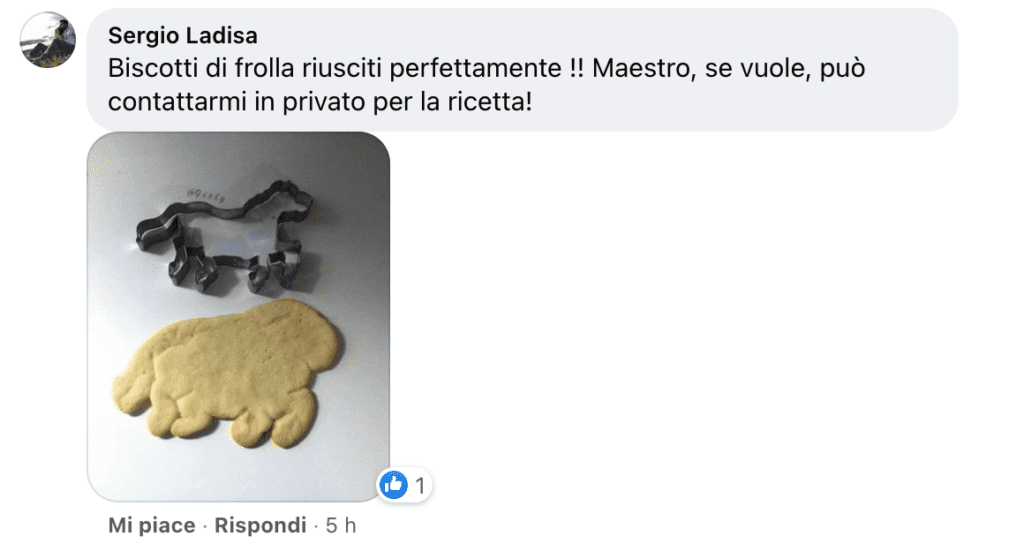The width and height of the screenshot is (1024, 544).
Task: Click the baked shortbread cookie in the photo
Action: coord(227,373)
